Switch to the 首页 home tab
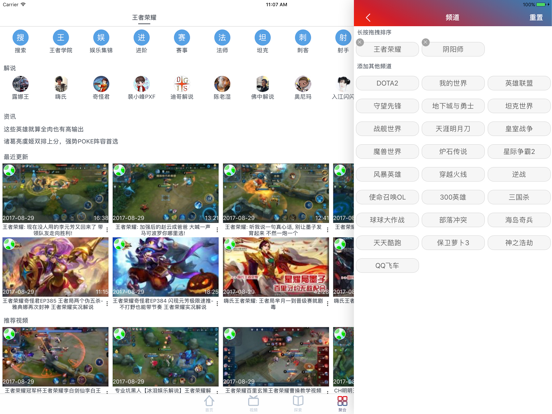The width and height of the screenshot is (552, 414). pyautogui.click(x=209, y=403)
